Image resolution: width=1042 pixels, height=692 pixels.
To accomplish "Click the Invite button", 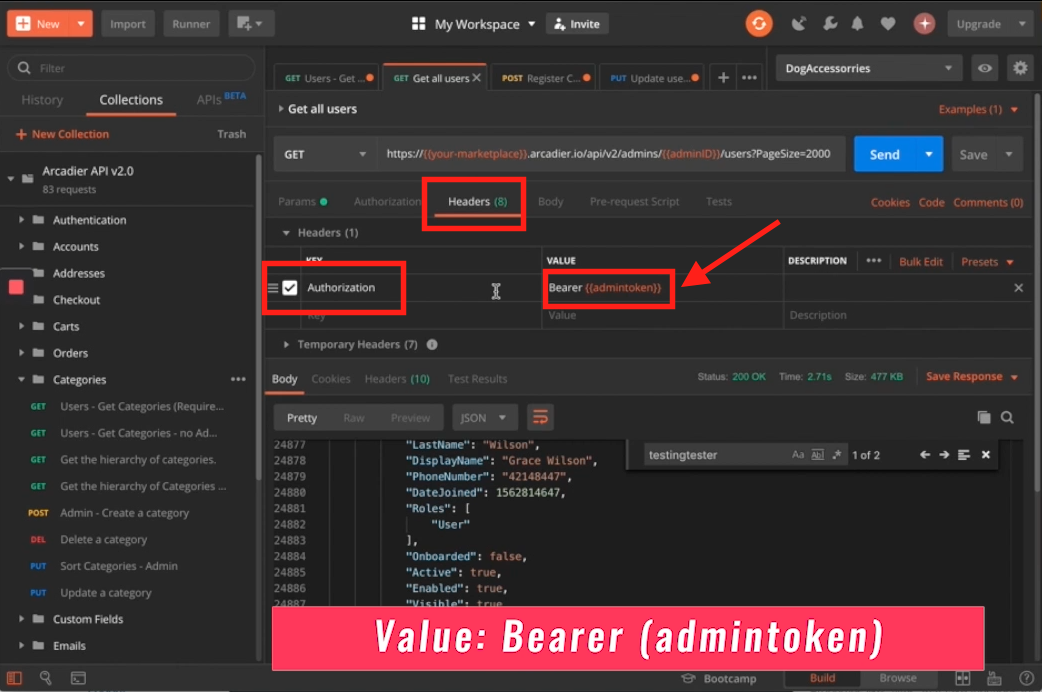I will 577,24.
